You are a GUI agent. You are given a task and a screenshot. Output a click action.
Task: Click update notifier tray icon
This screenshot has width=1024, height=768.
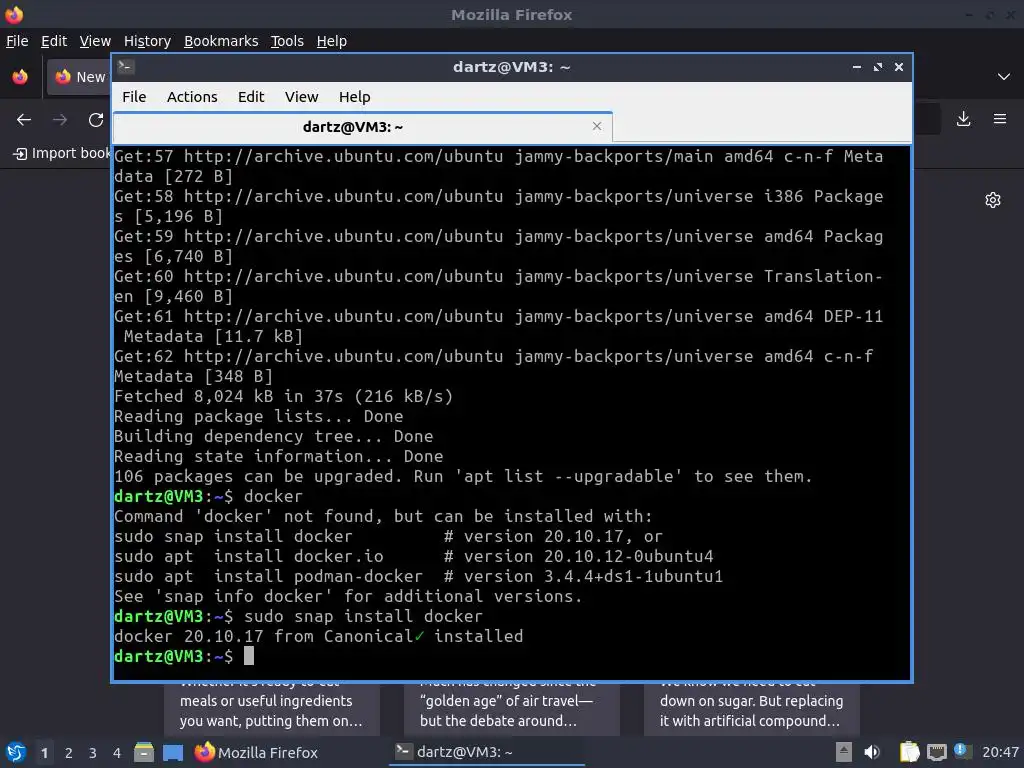click(x=963, y=751)
